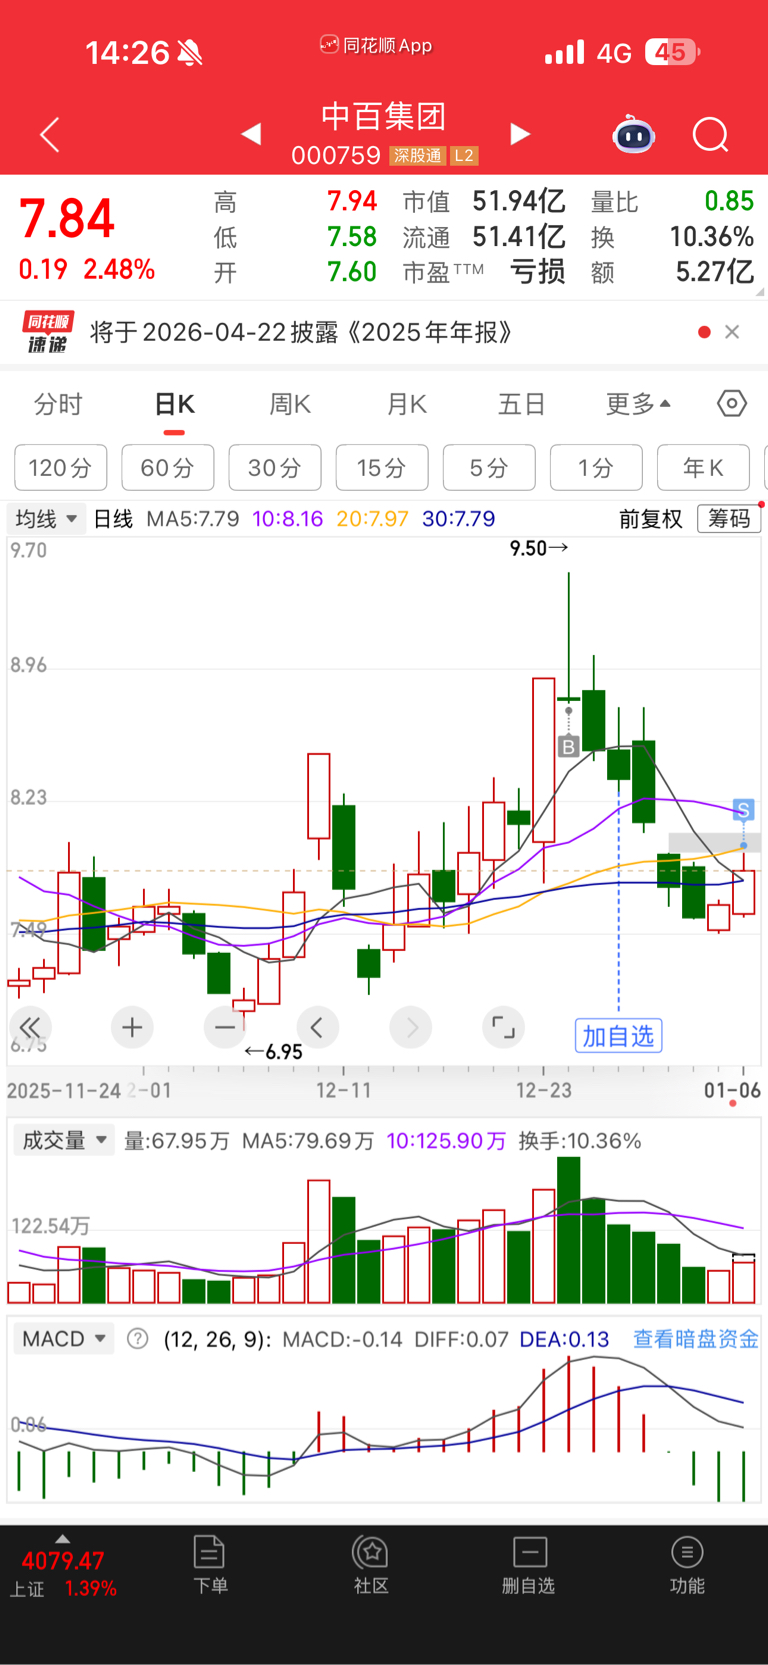Open 社区 community icon in bottom bar
Screen dimensions: 768x1665
point(371,1565)
